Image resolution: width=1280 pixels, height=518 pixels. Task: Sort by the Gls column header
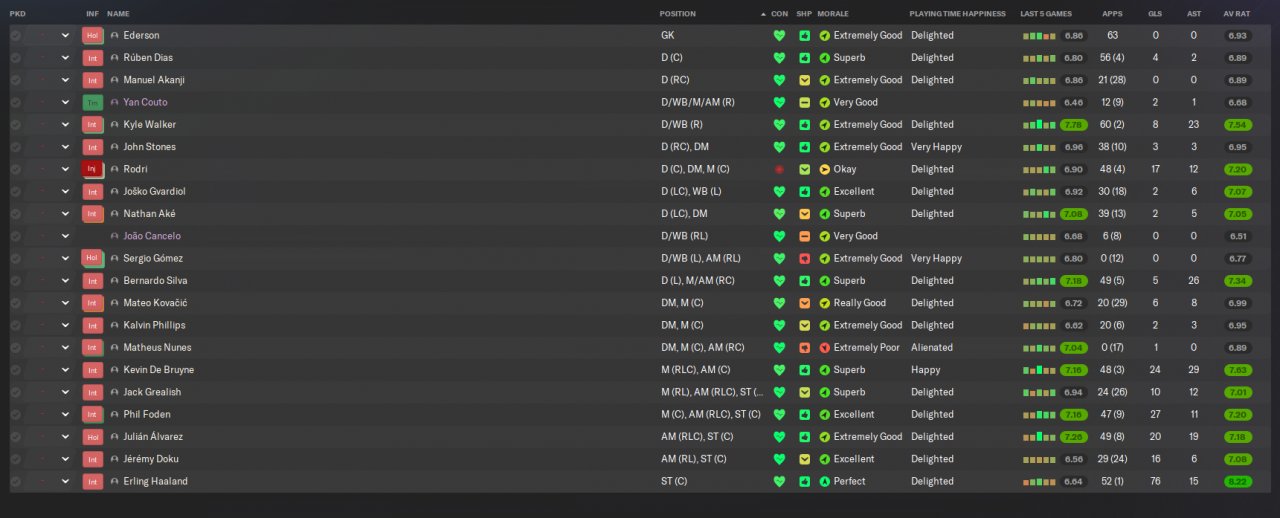click(1155, 14)
